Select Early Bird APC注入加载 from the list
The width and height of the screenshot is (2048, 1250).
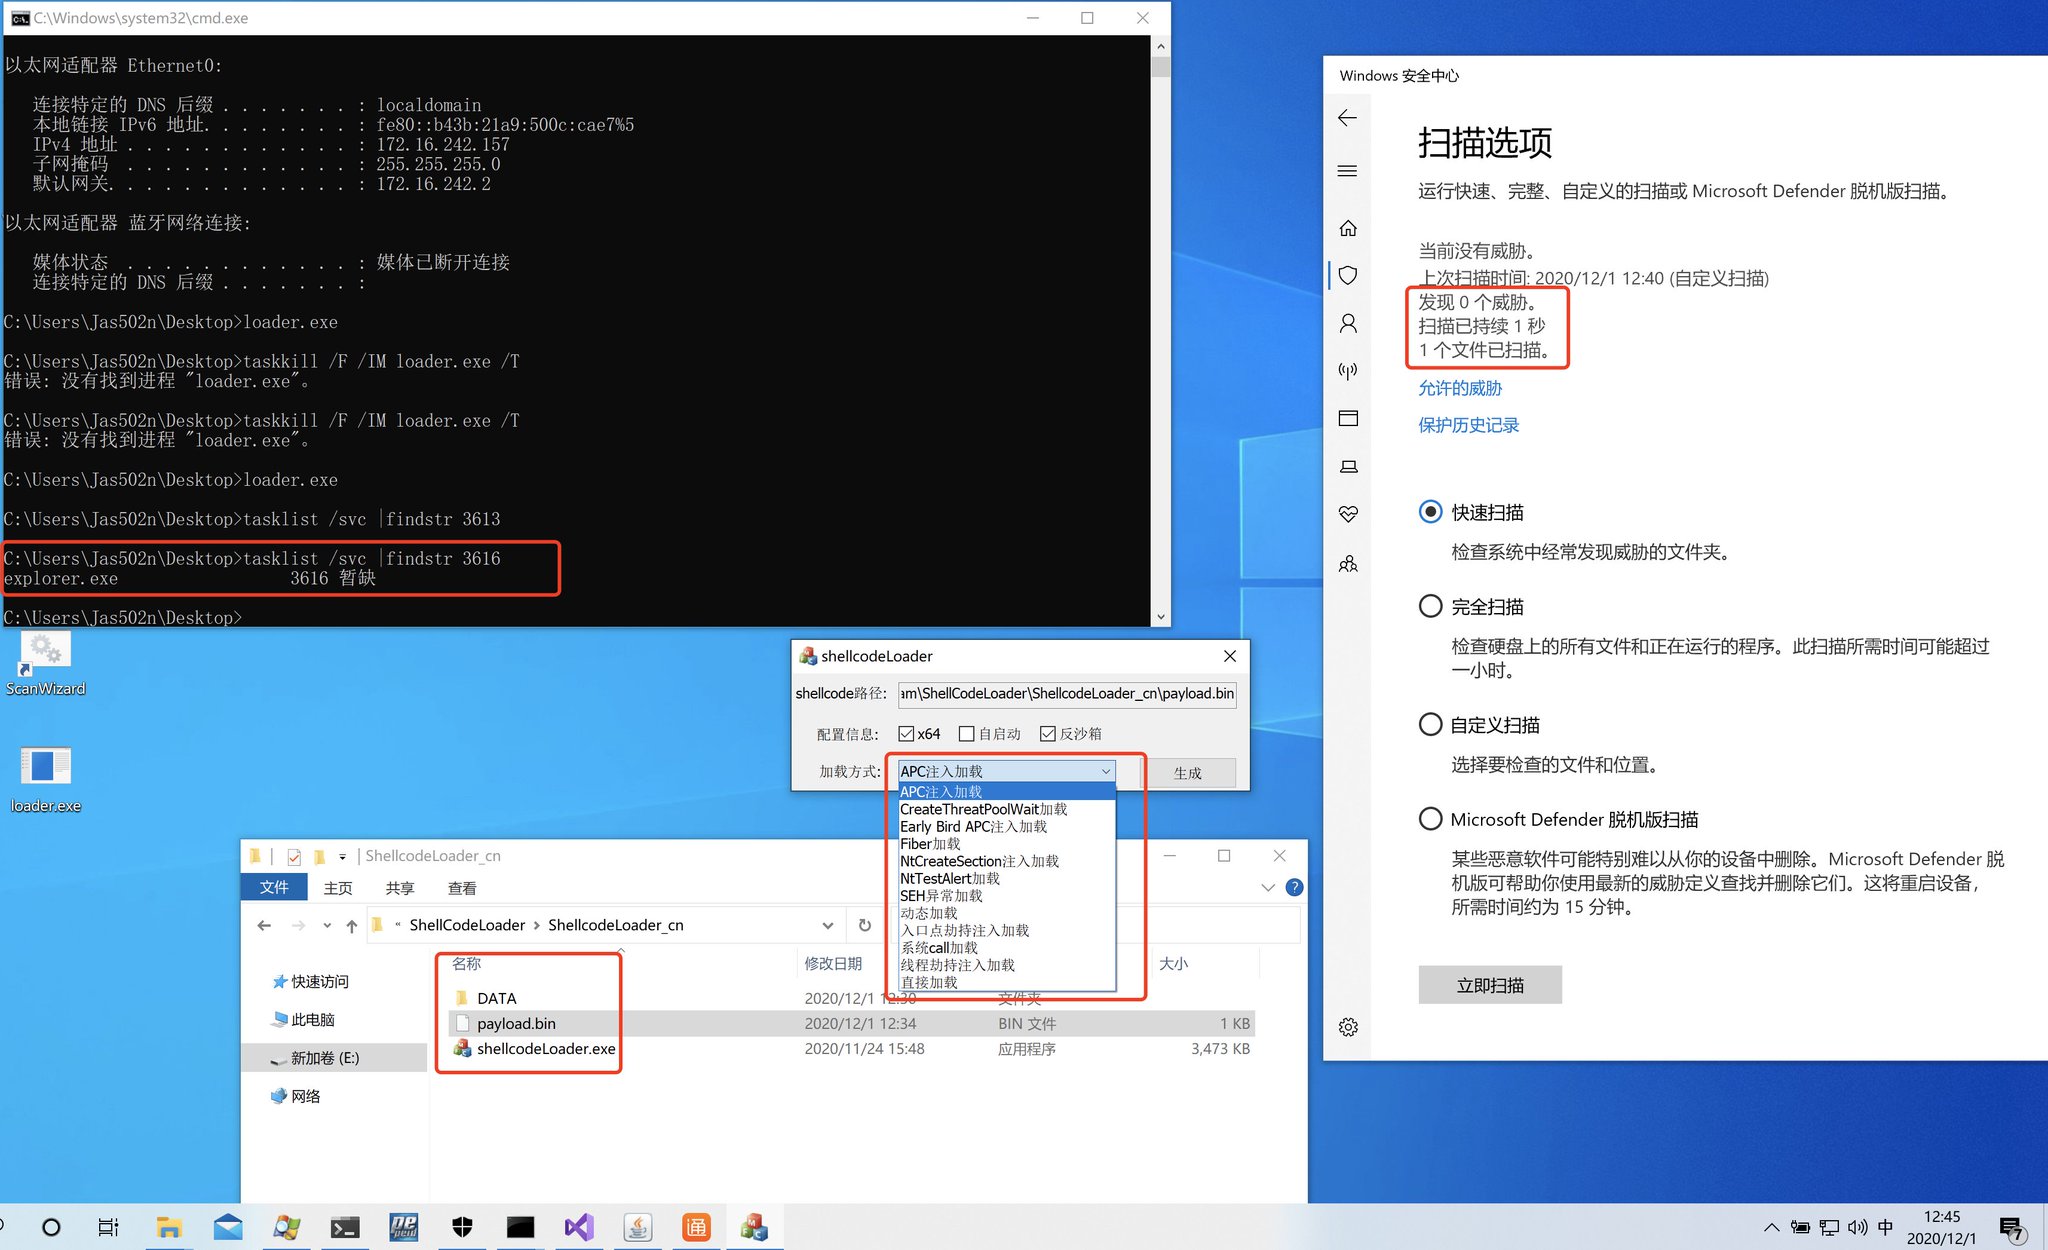click(x=973, y=827)
